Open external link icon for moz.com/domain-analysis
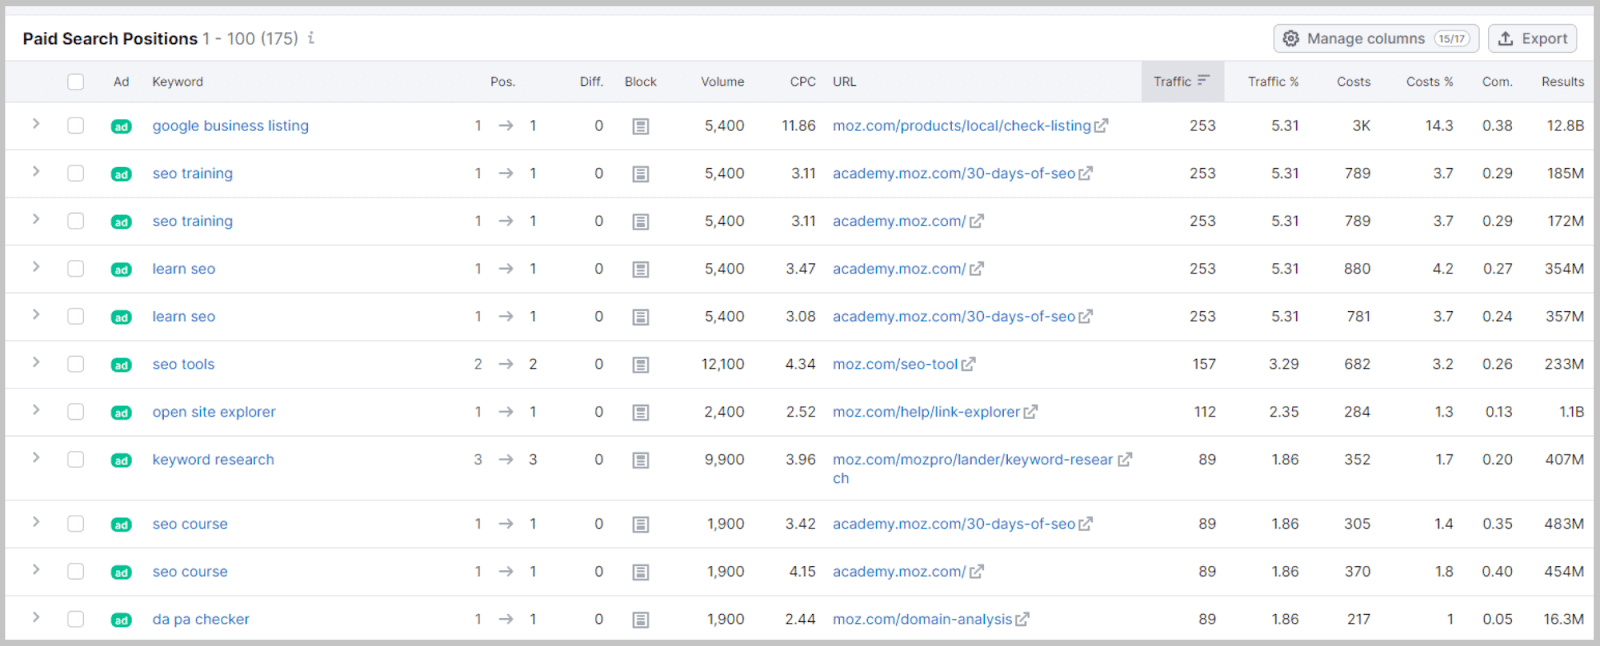Screen dimensions: 1600x646 (x=1022, y=619)
